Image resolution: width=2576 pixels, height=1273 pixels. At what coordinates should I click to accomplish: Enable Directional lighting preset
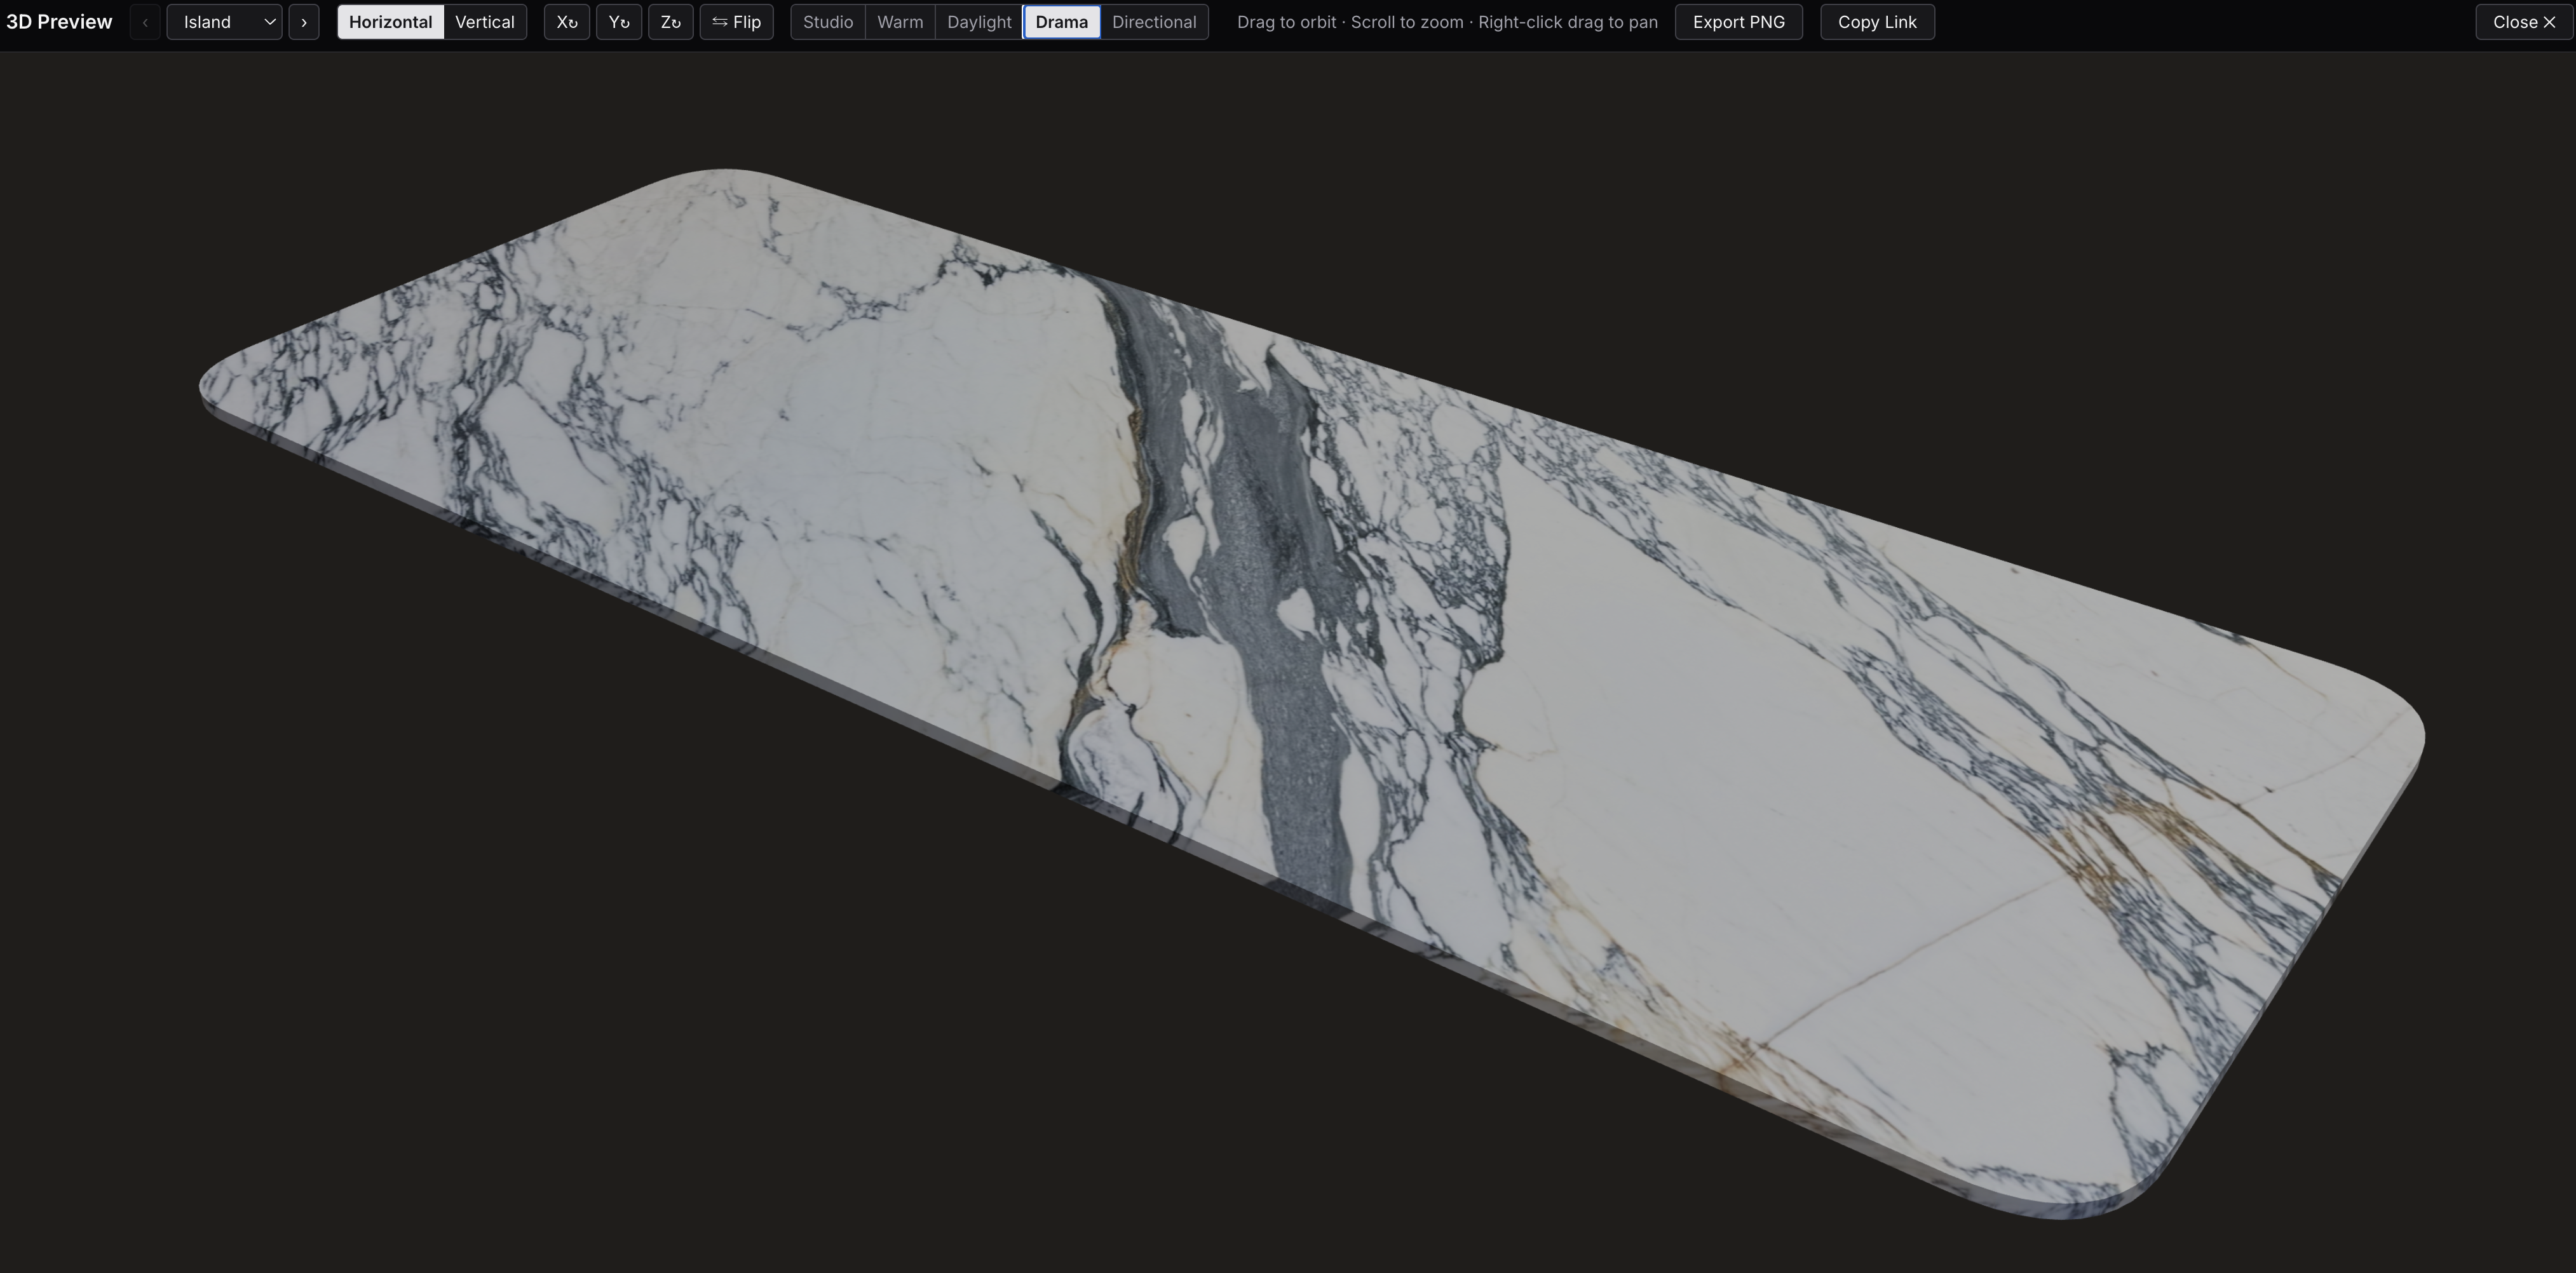tap(1154, 22)
